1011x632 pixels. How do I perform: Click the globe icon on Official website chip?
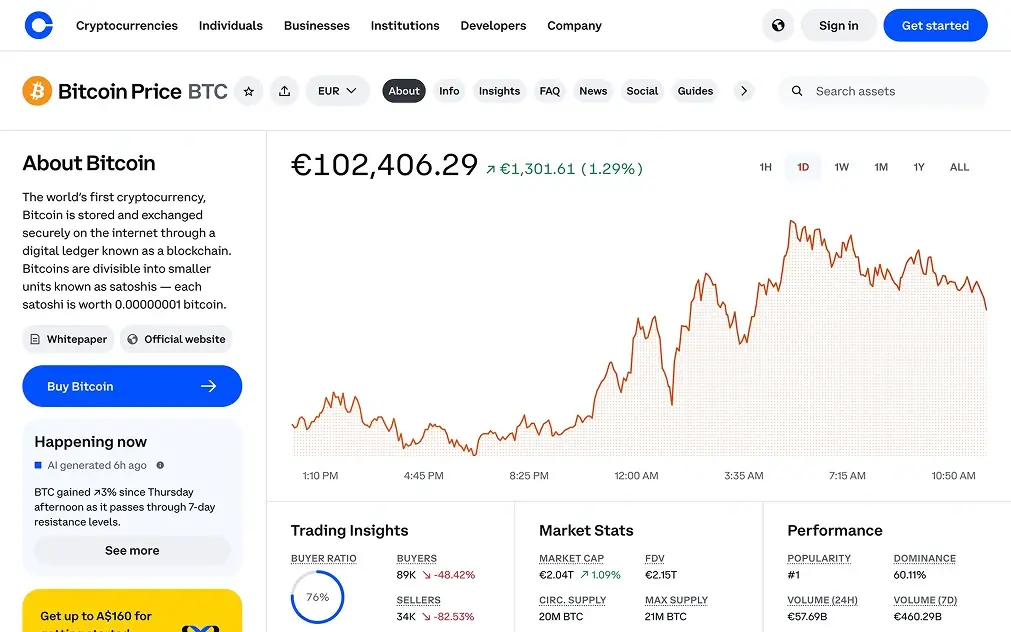[131, 339]
